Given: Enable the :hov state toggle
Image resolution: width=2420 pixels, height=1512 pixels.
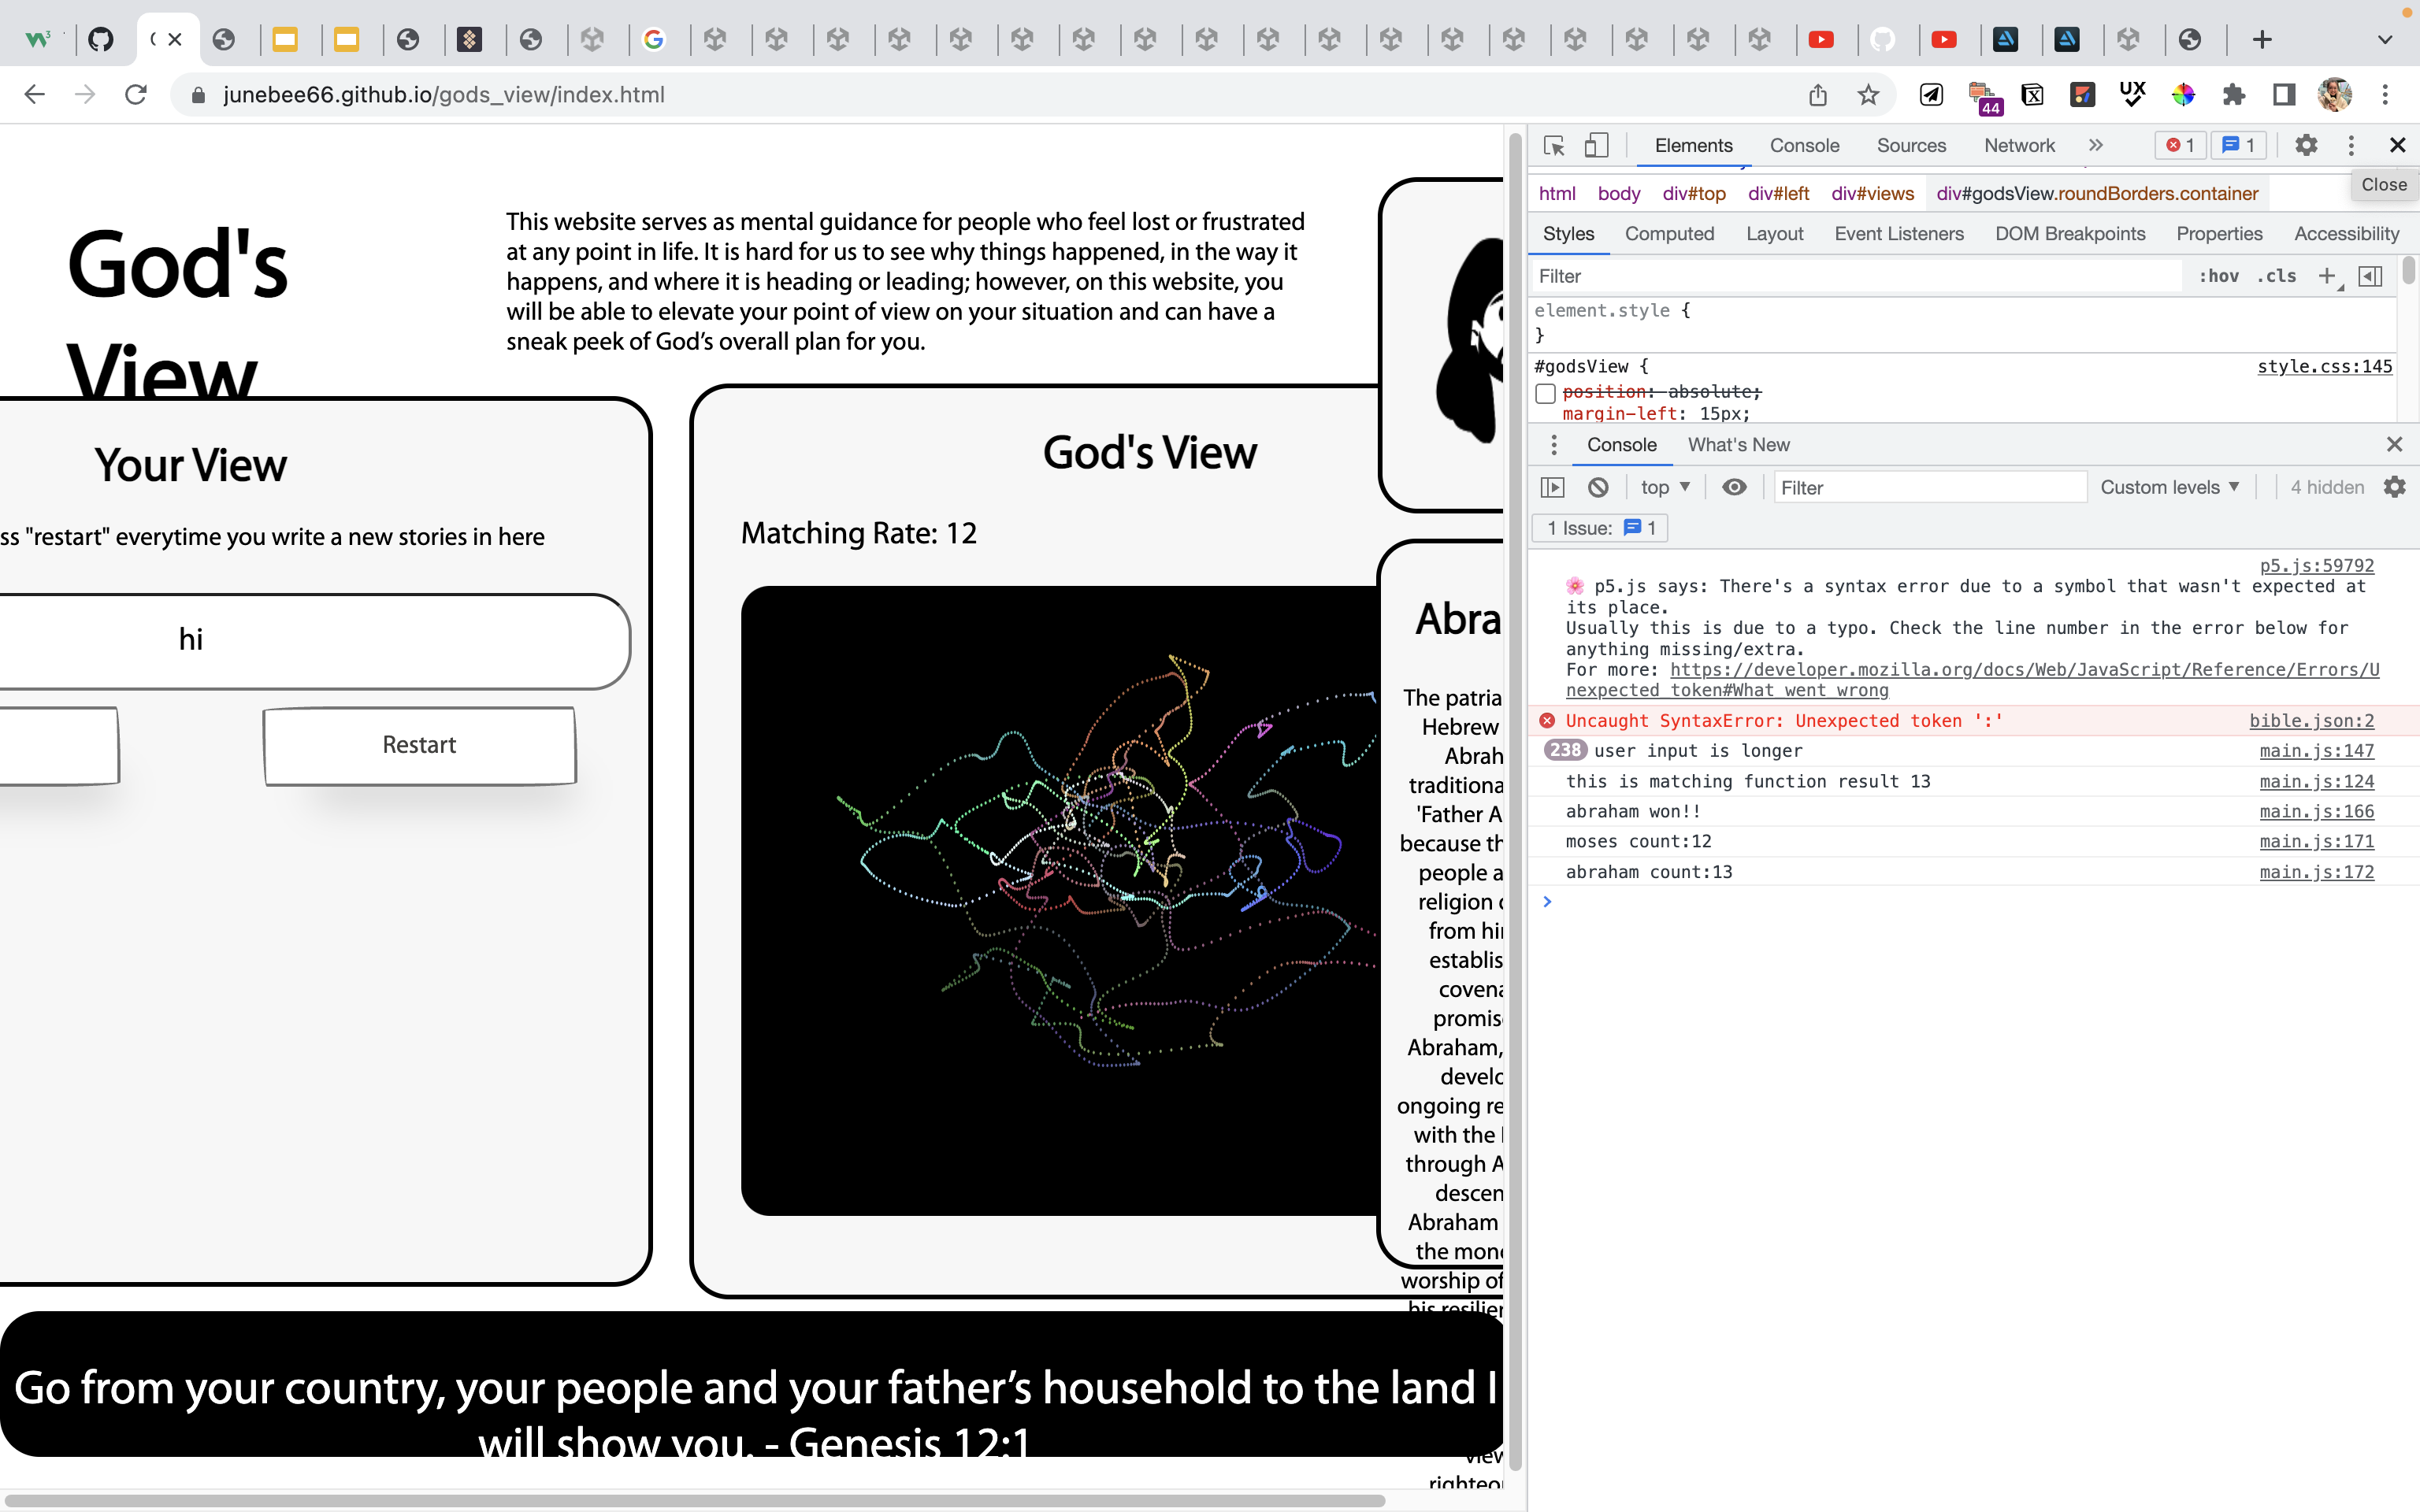Looking at the screenshot, I should pyautogui.click(x=2220, y=275).
